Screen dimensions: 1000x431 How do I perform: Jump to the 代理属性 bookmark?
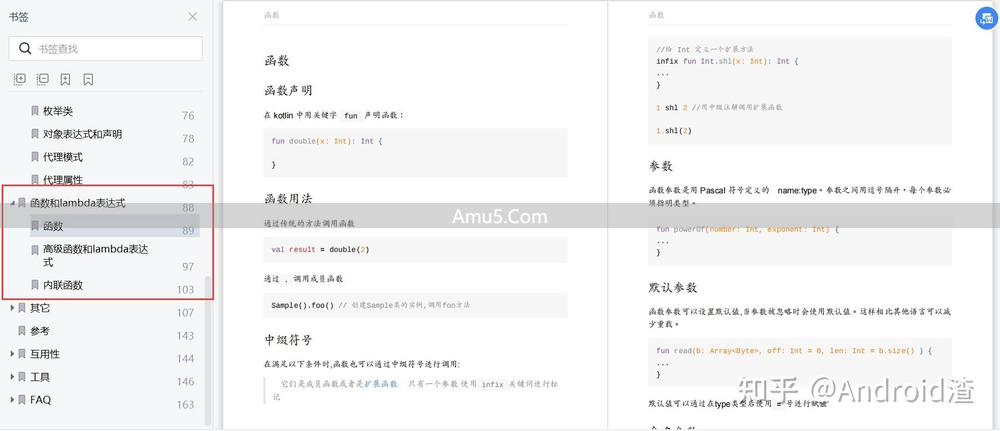tap(62, 180)
